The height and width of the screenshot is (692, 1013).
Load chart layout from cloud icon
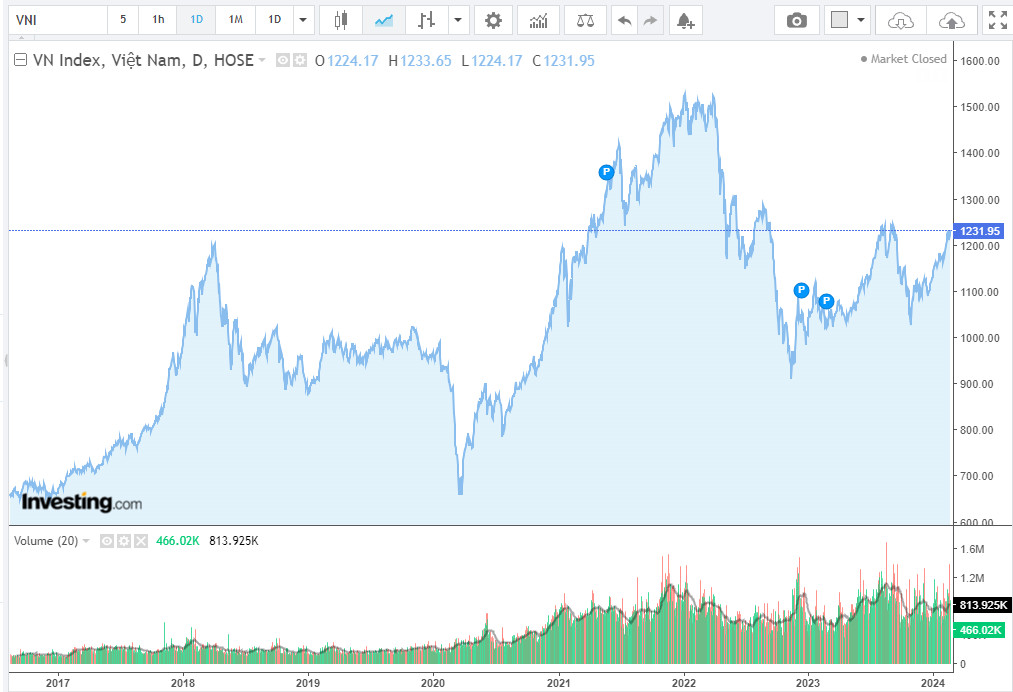point(901,20)
